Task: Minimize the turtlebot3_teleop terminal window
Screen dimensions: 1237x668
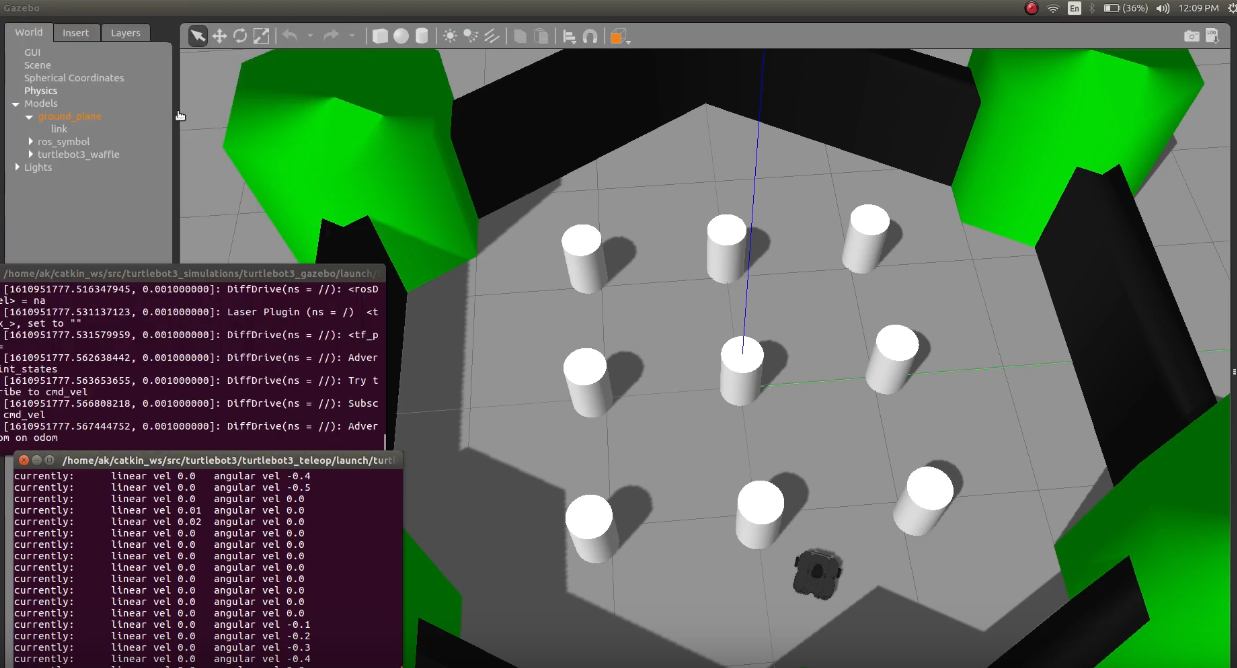Action: point(37,460)
